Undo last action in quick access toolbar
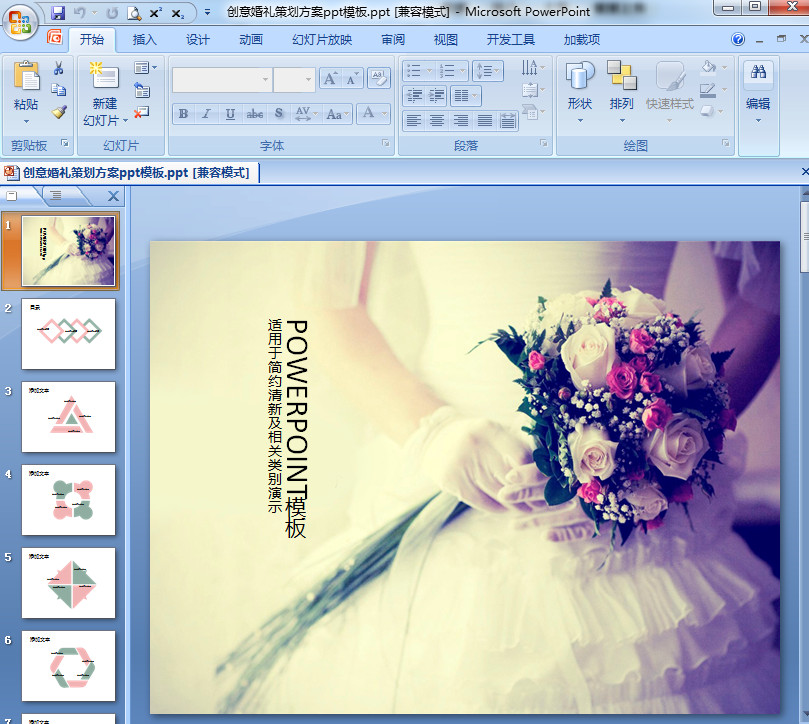 (x=79, y=13)
